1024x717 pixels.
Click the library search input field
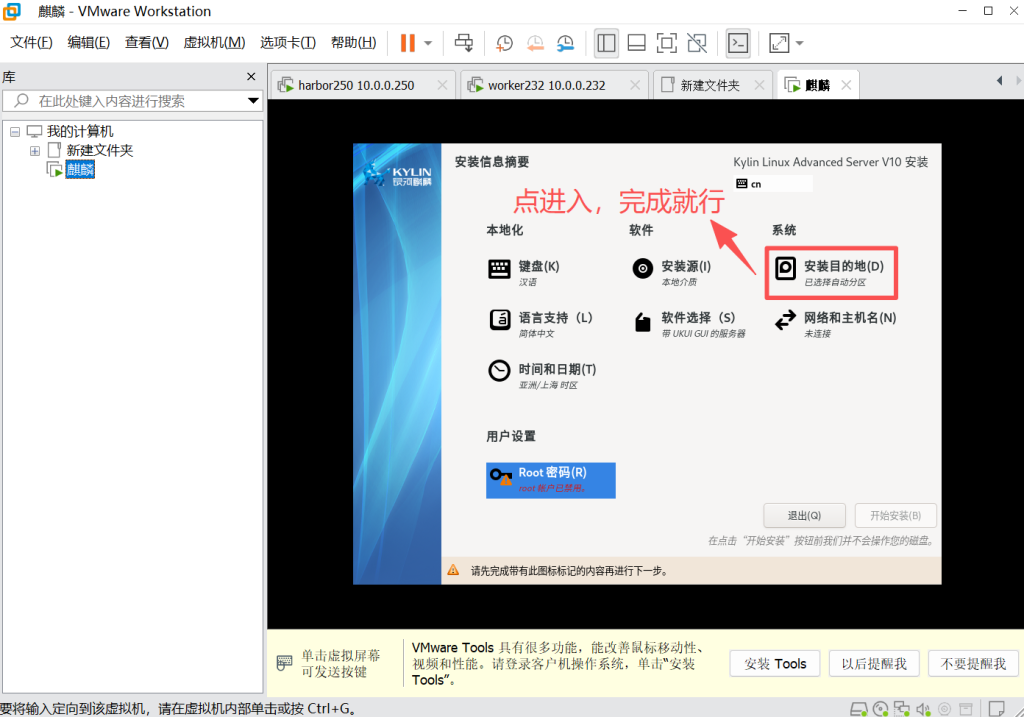130,101
